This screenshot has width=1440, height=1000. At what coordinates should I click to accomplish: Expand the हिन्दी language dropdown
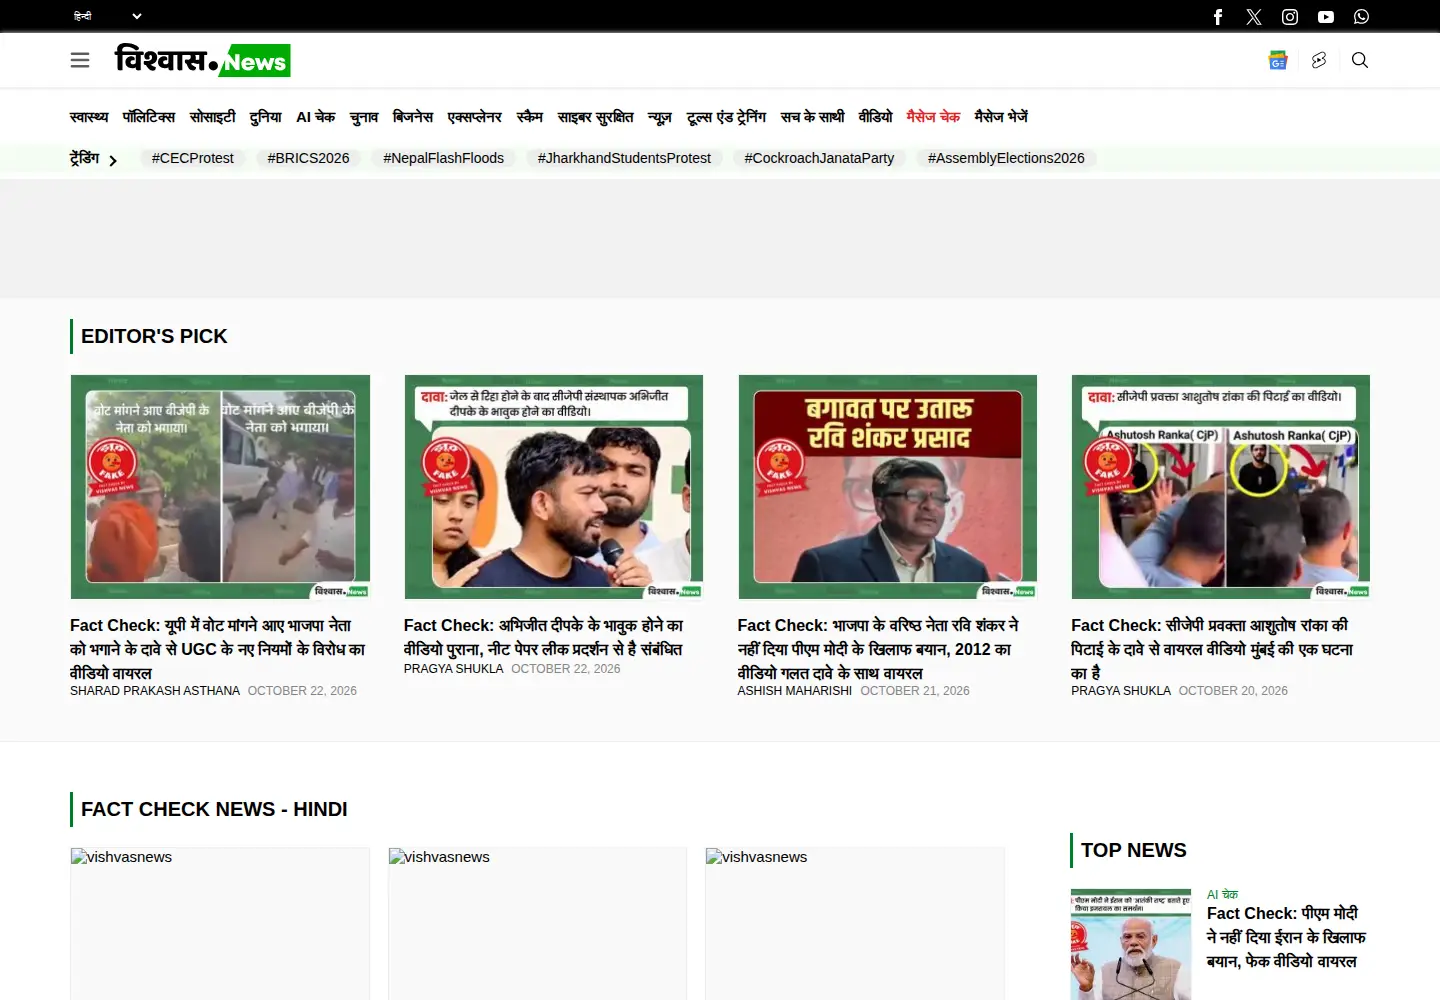pyautogui.click(x=108, y=16)
